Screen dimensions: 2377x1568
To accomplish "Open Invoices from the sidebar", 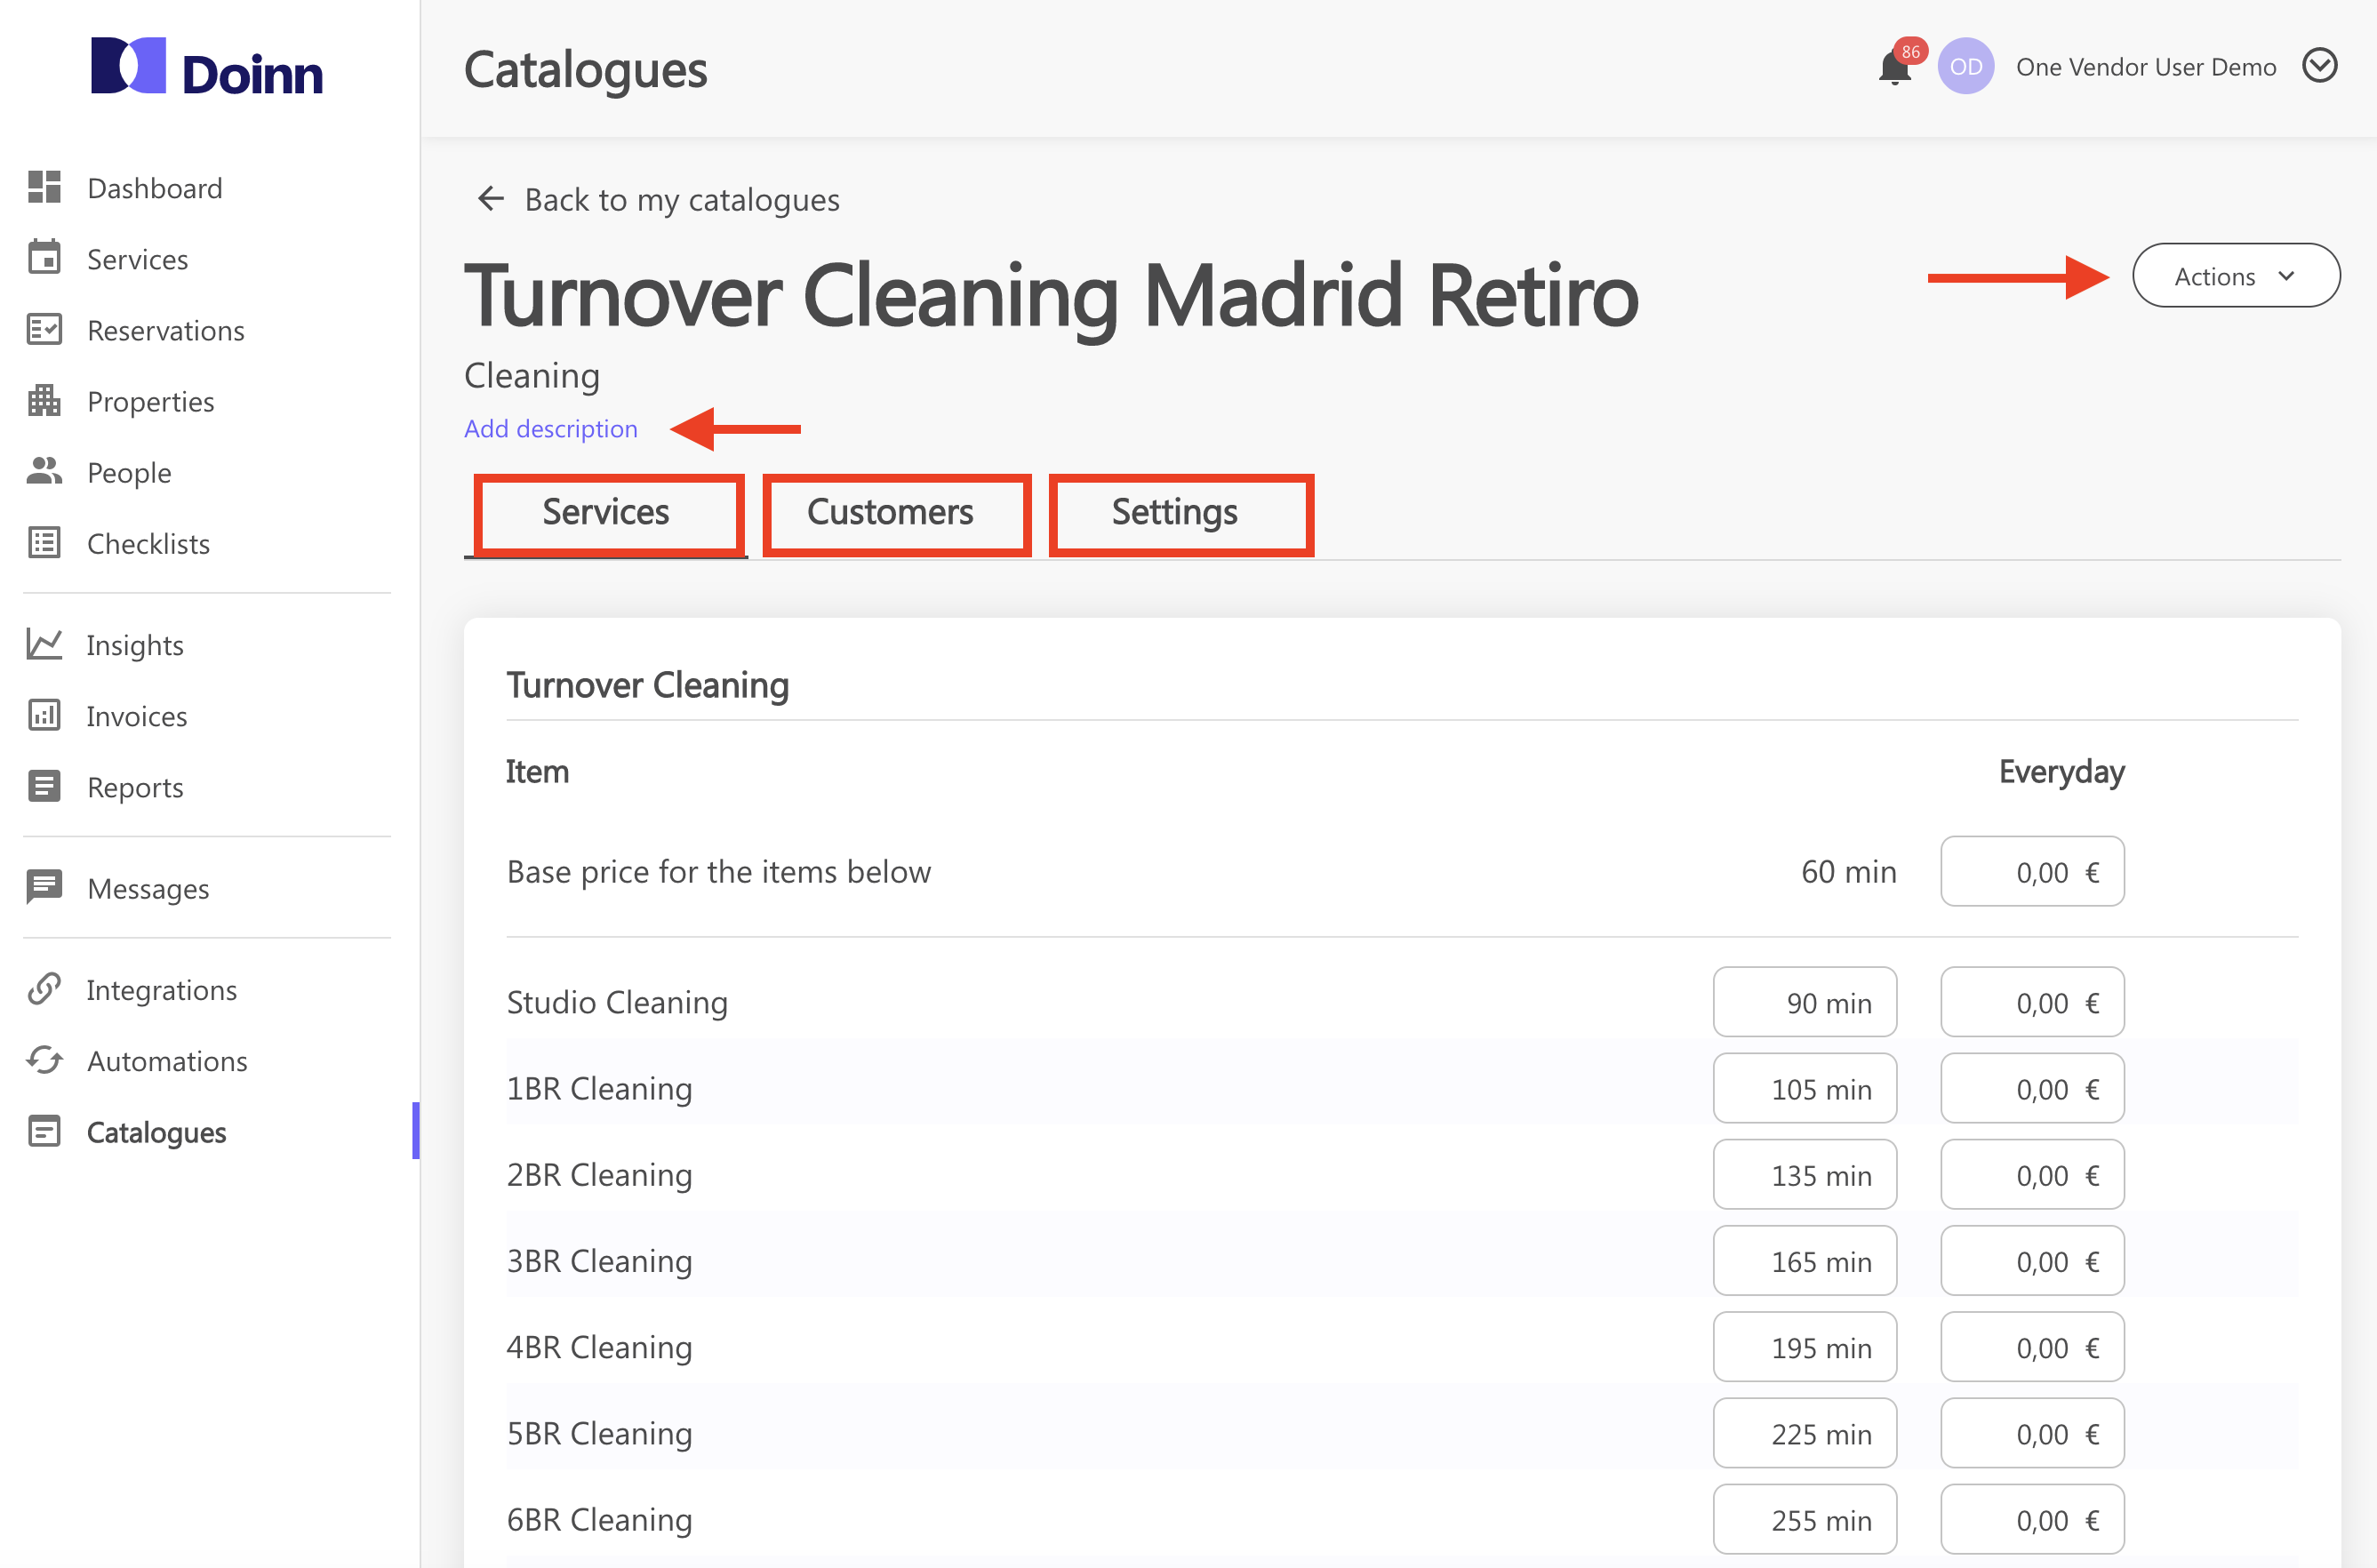I will click(x=137, y=716).
